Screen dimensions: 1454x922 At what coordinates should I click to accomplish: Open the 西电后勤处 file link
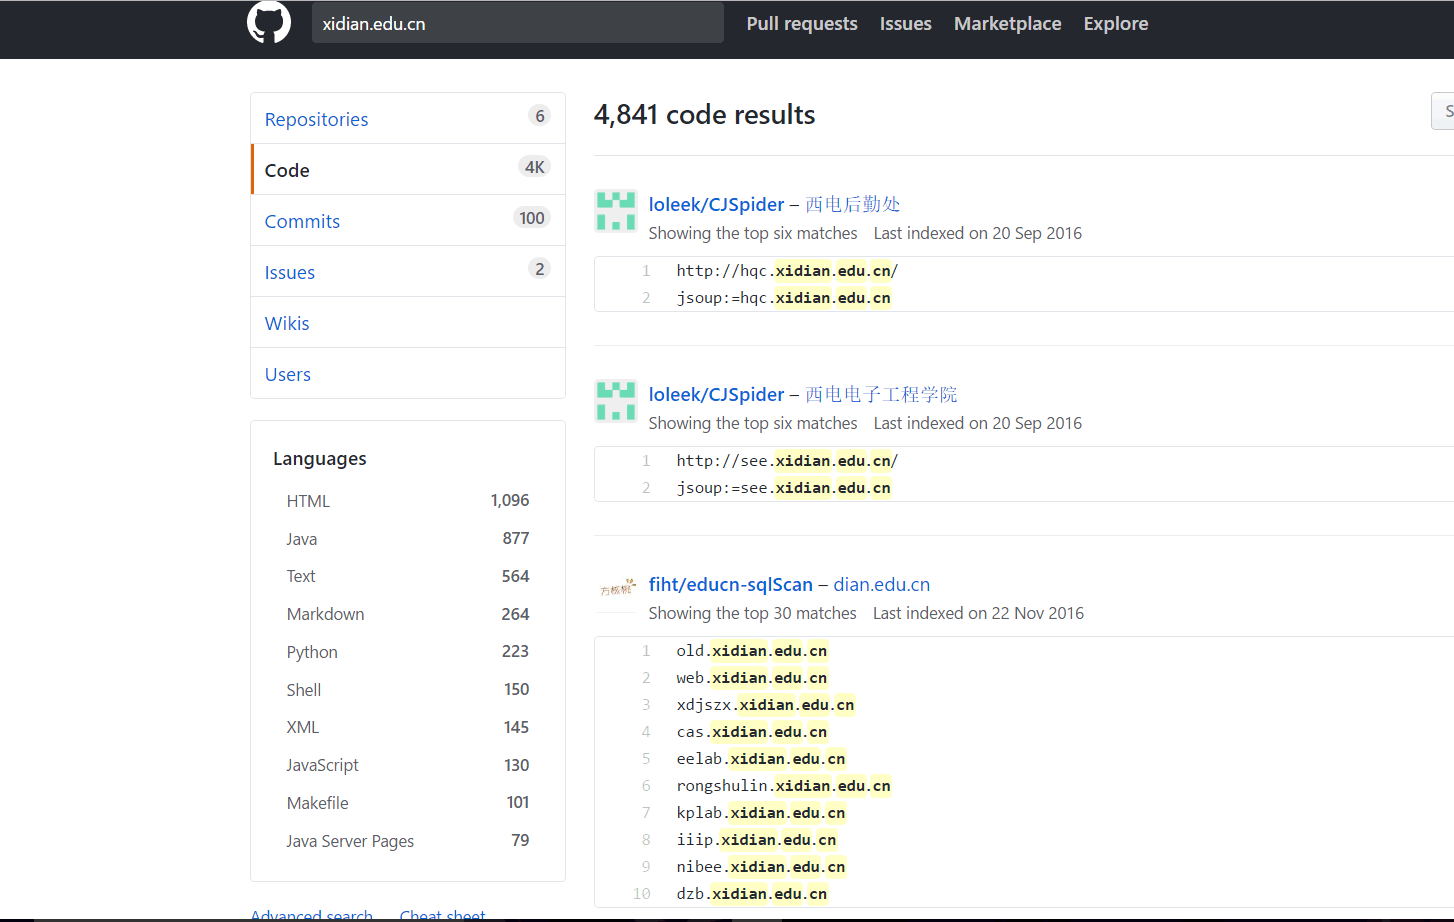click(x=852, y=204)
